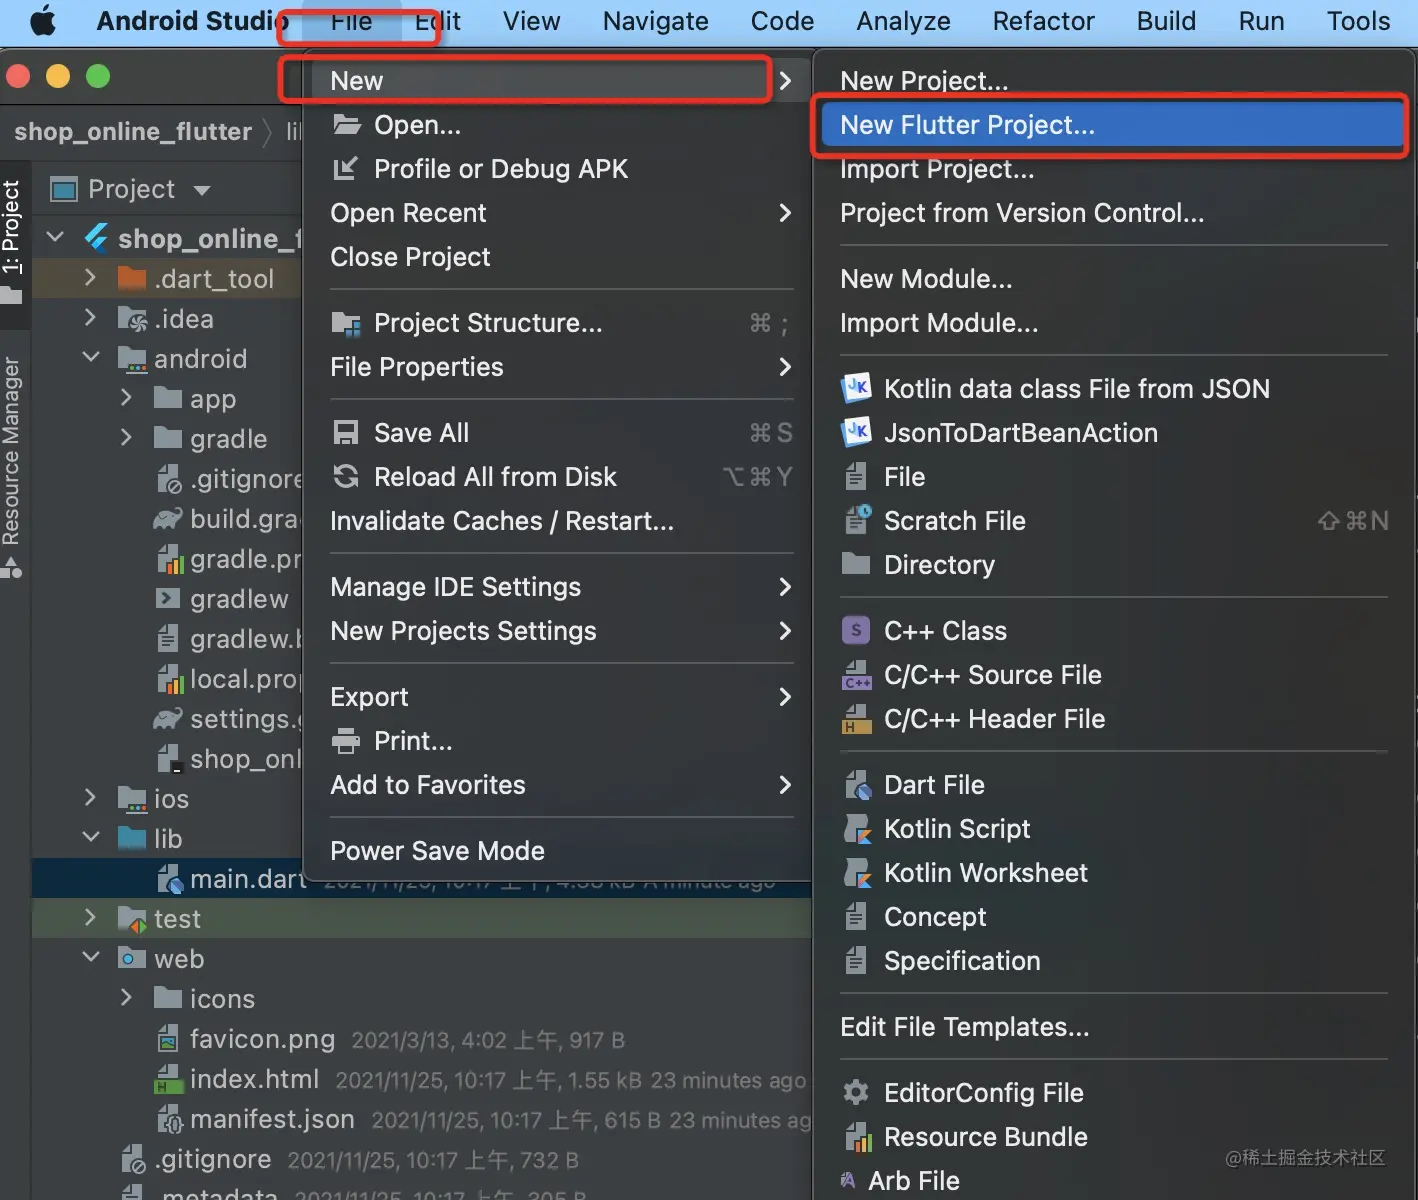1418x1200 pixels.
Task: Expand the File Properties submenu arrow
Action: 785,367
